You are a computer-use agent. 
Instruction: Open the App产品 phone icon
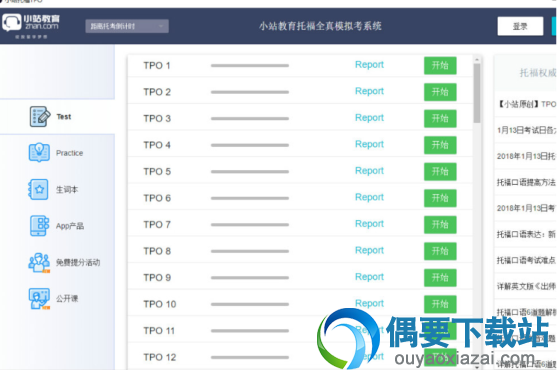coord(39,226)
